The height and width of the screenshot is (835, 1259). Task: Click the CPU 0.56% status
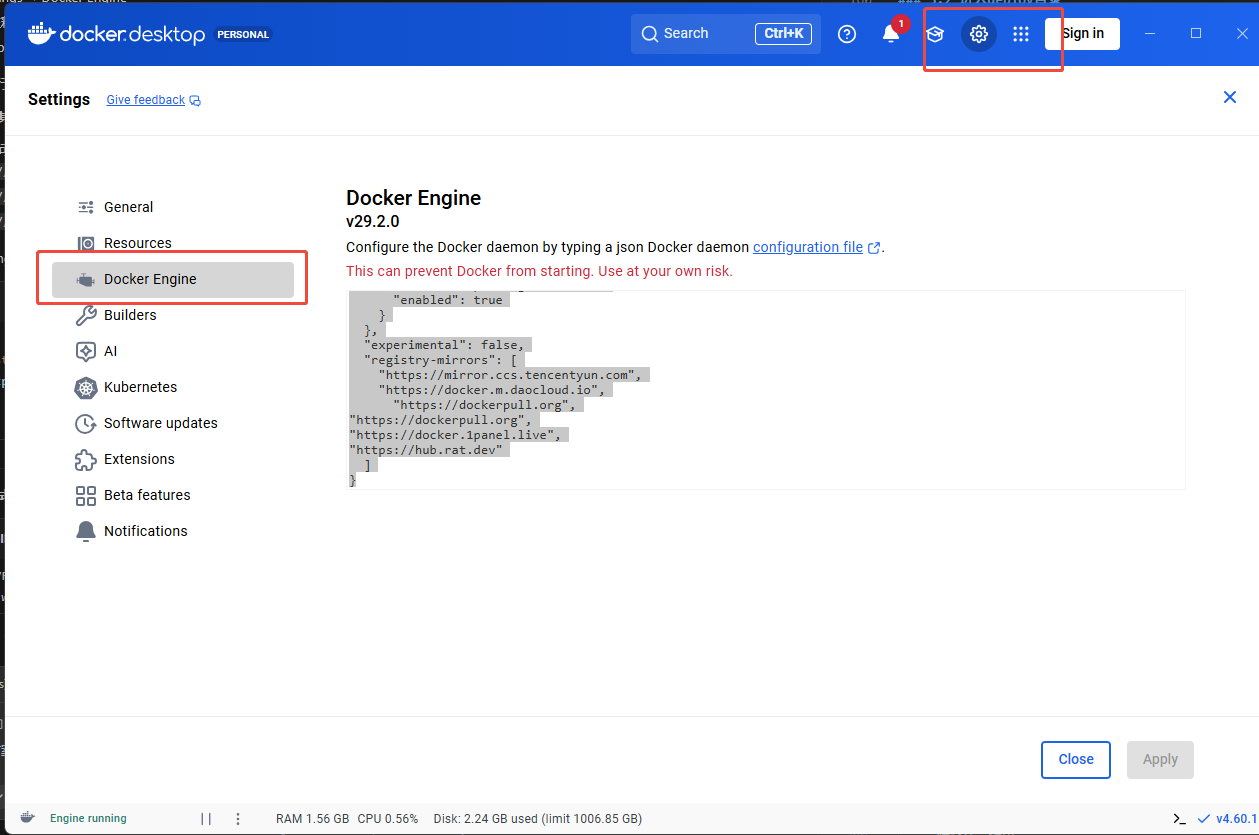(x=388, y=818)
